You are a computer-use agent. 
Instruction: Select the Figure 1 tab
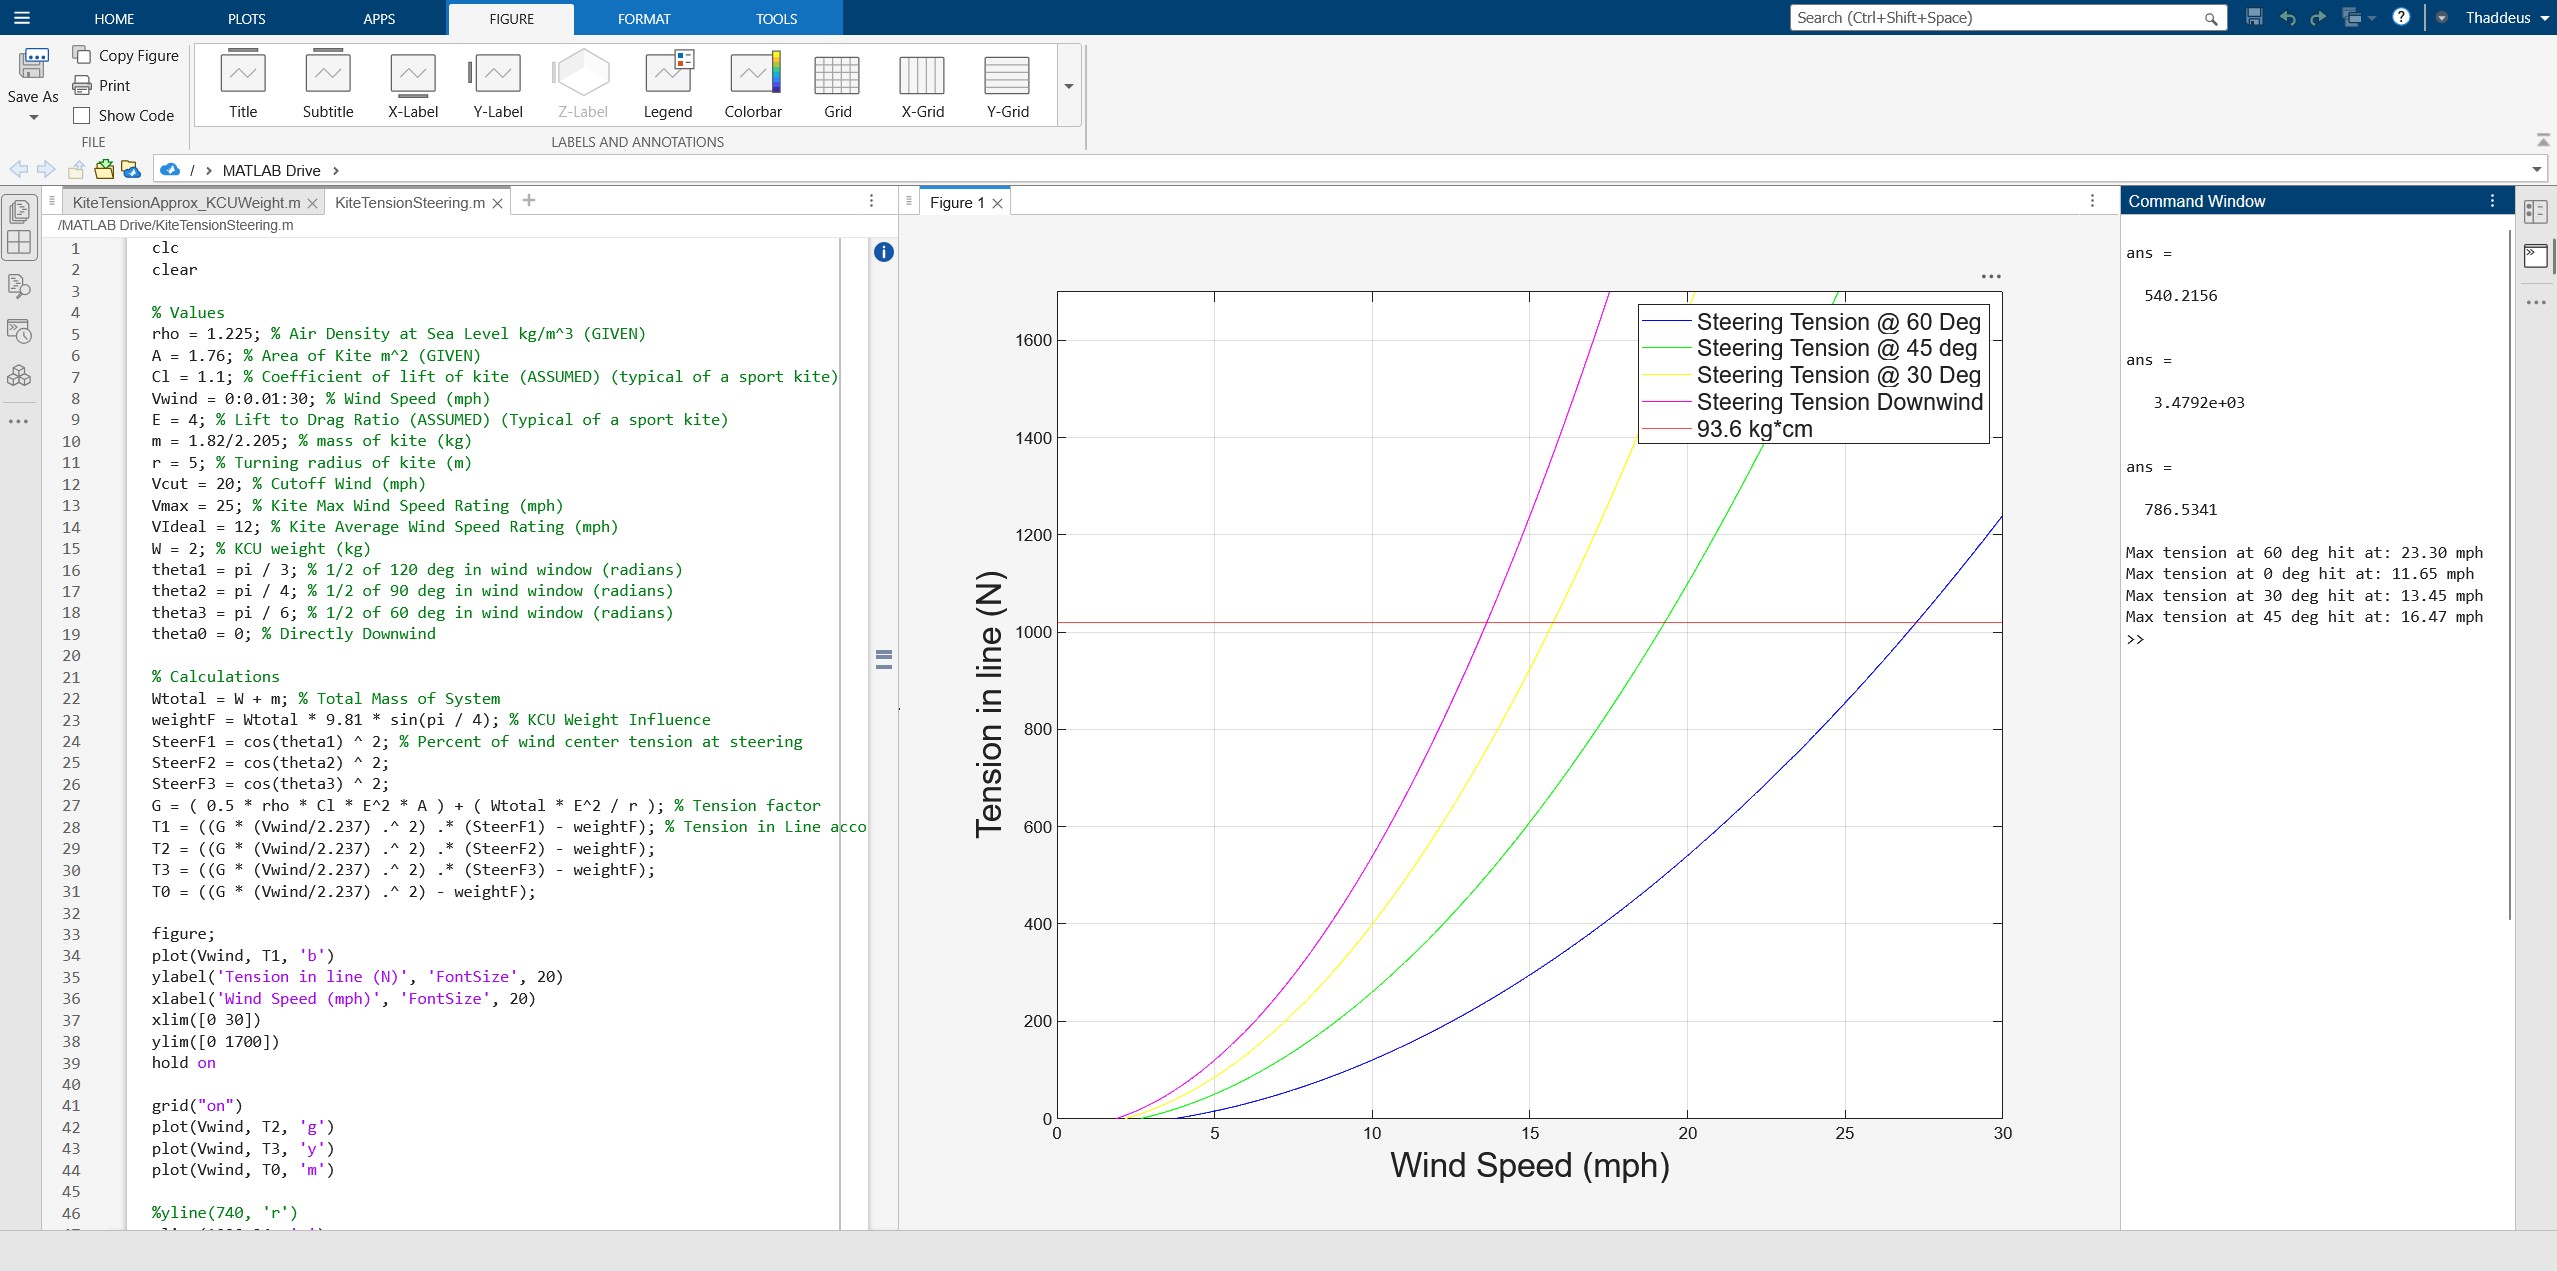[x=957, y=202]
